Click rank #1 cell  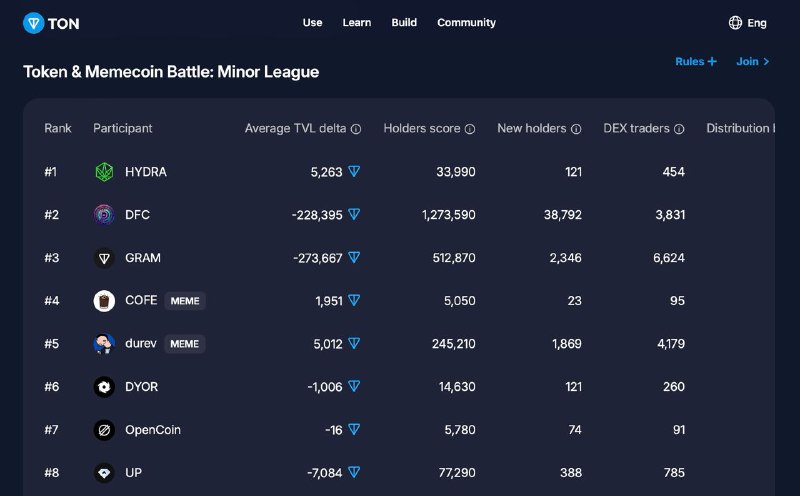(51, 172)
